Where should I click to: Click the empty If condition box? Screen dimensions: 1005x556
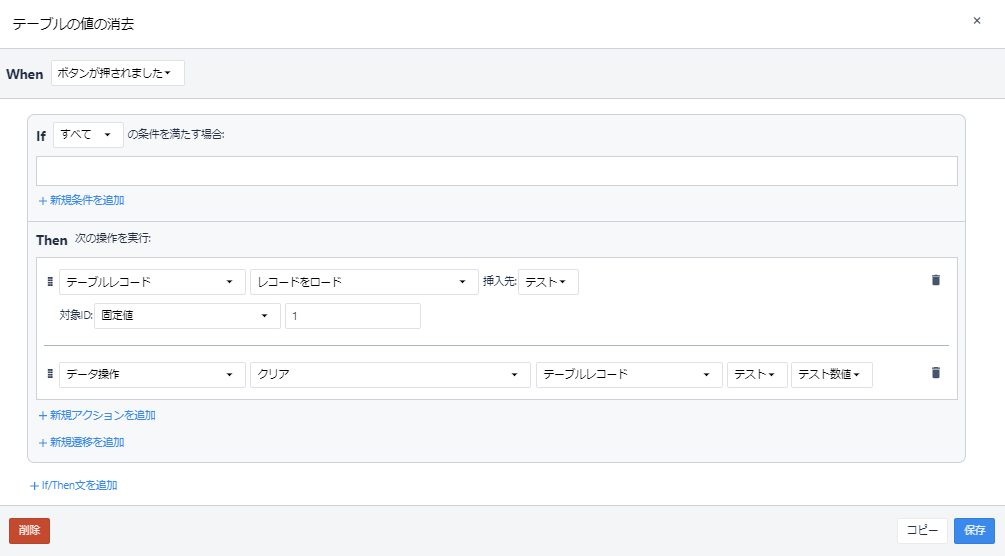[x=497, y=171]
